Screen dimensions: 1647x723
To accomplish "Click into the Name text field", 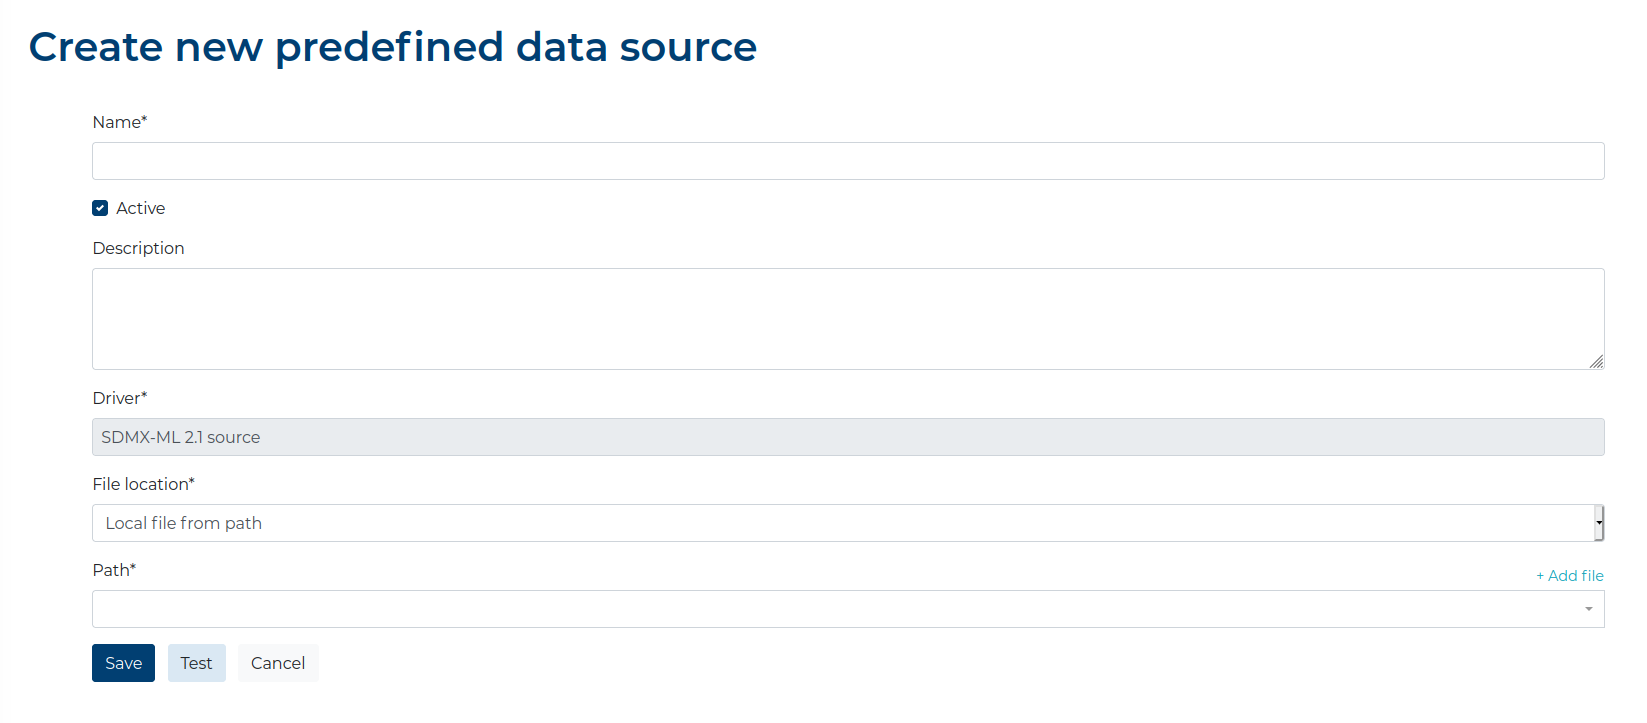I will coord(848,161).
